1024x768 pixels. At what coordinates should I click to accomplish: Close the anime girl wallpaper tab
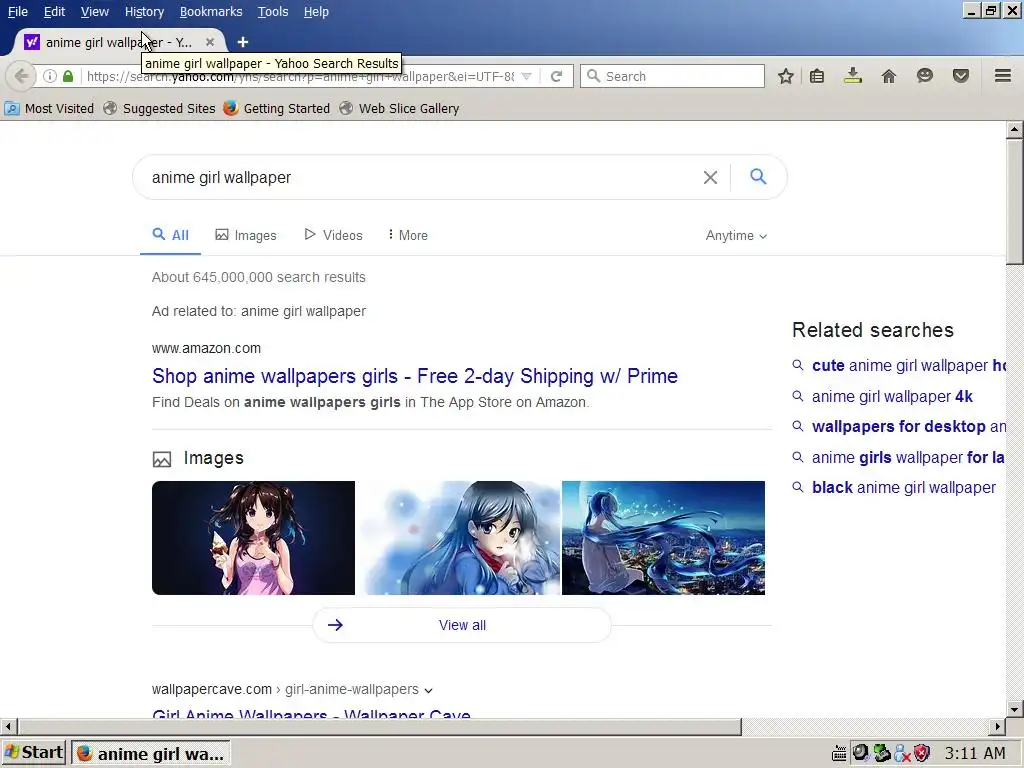click(x=210, y=42)
